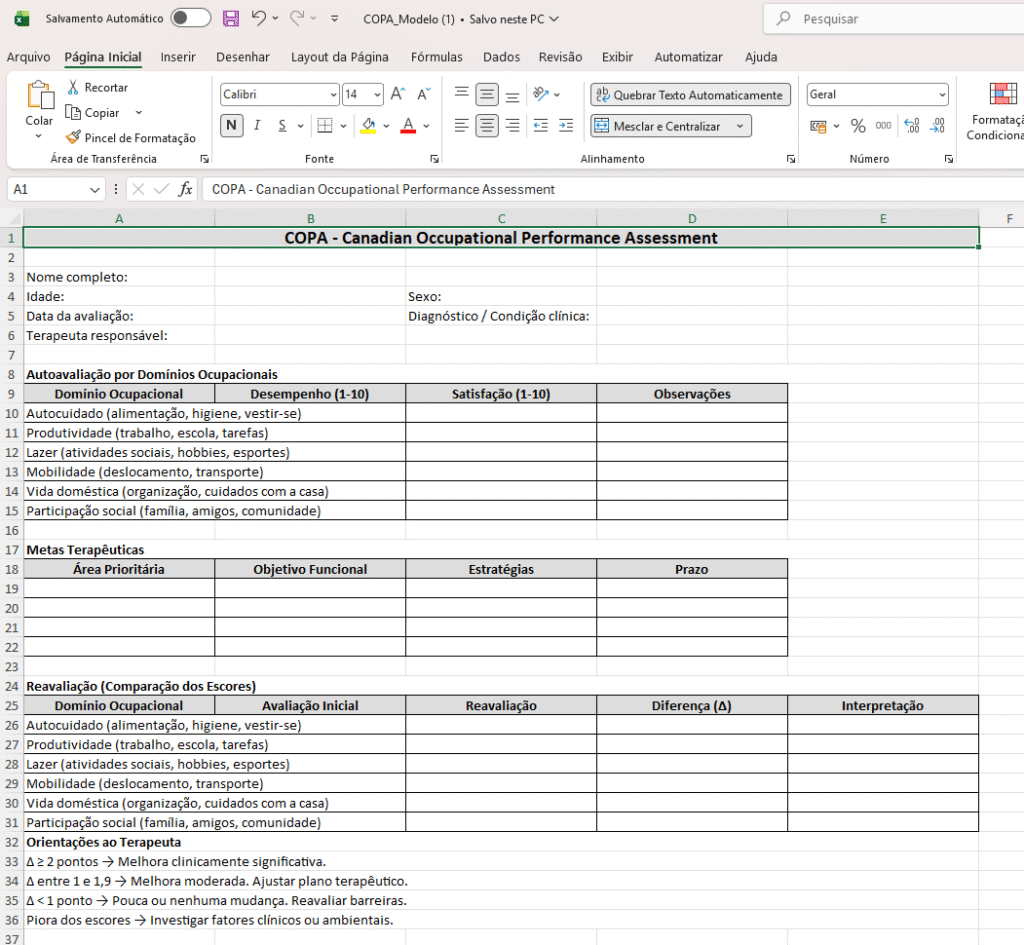This screenshot has width=1024, height=945.
Task: Open the font size 14 dropdown
Action: click(377, 95)
